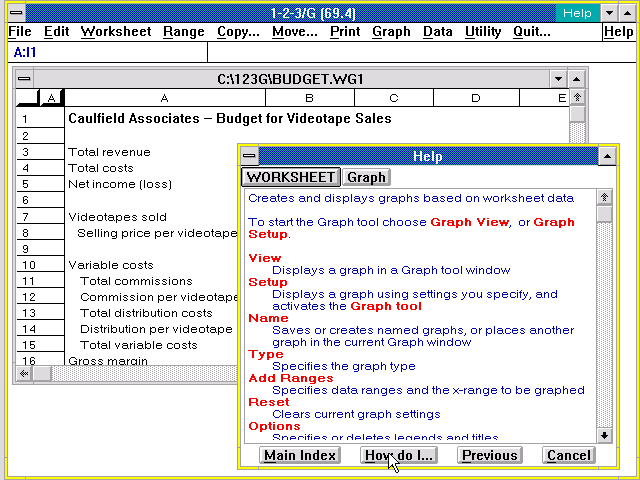Click the How do I... button
This screenshot has width=640, height=480.
click(x=399, y=455)
